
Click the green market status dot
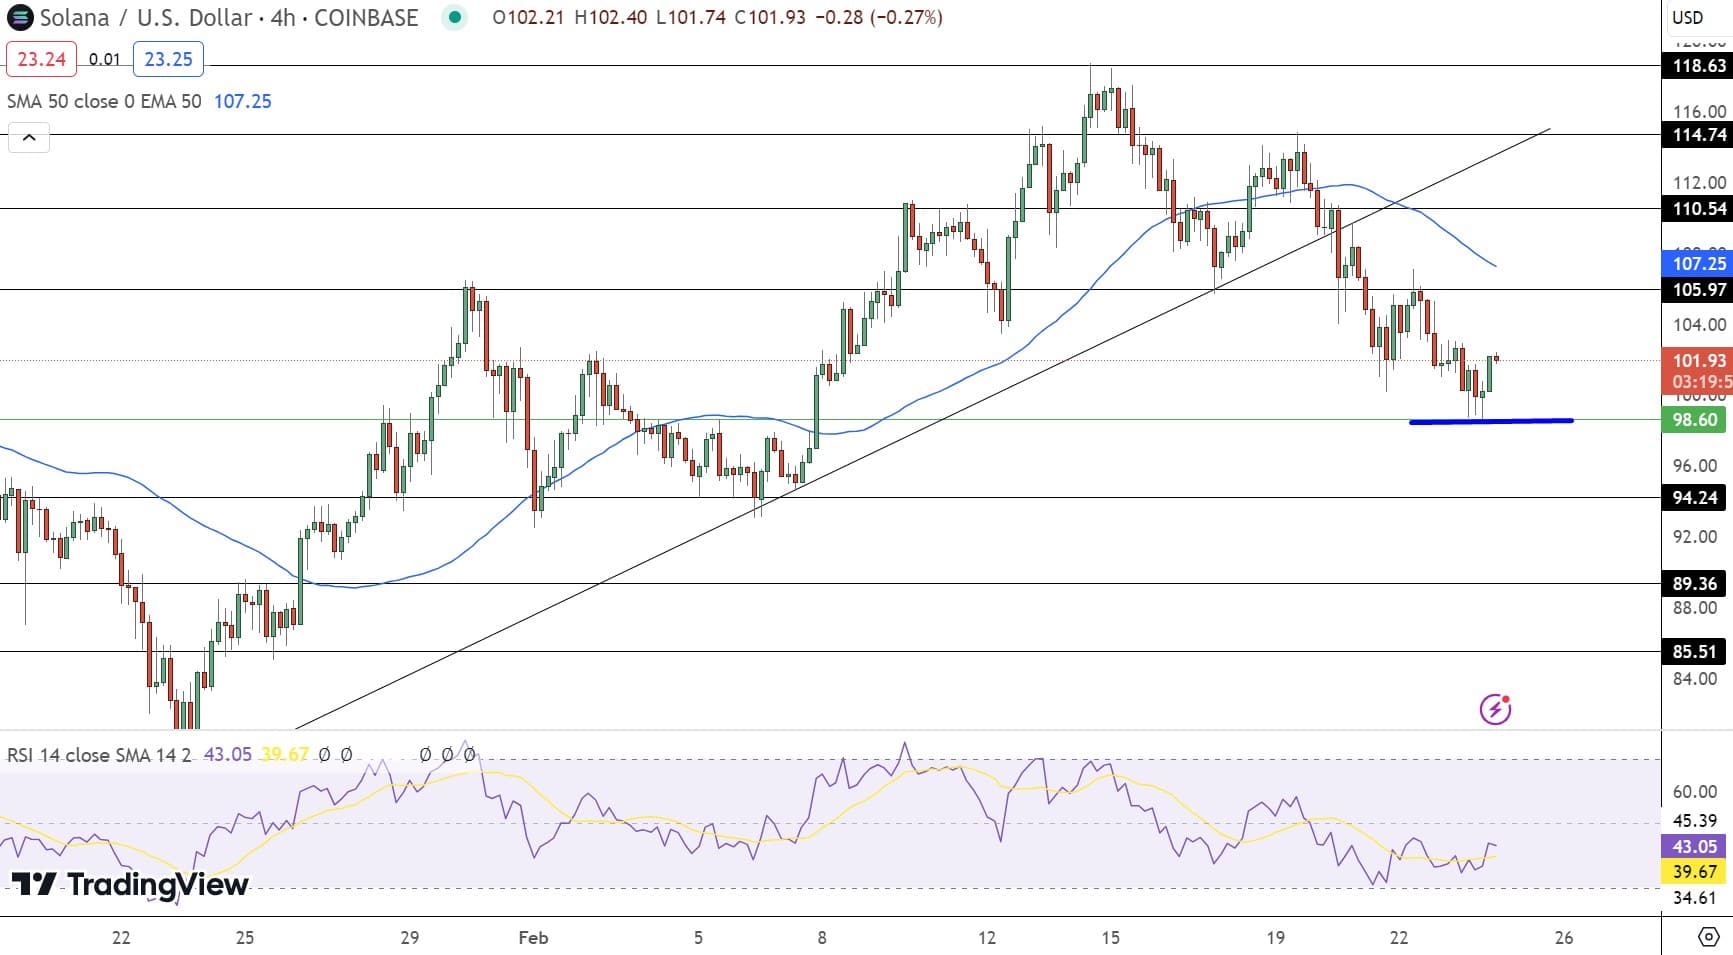(454, 17)
